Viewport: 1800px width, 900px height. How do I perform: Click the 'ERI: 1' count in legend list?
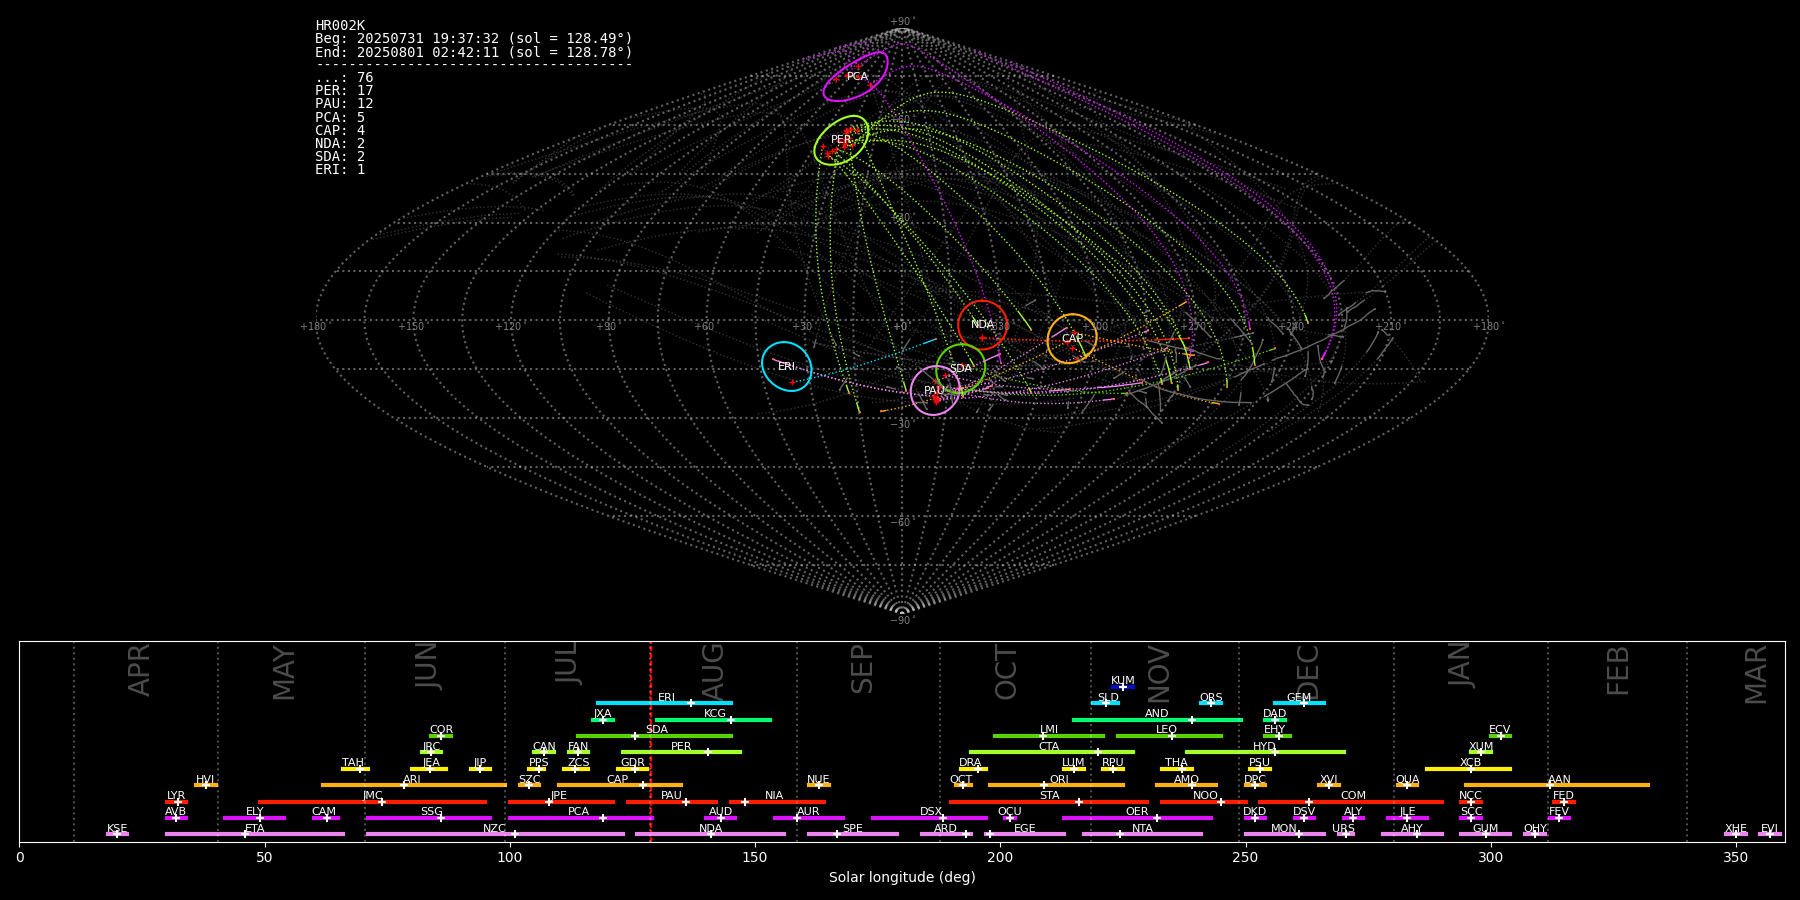[x=340, y=170]
